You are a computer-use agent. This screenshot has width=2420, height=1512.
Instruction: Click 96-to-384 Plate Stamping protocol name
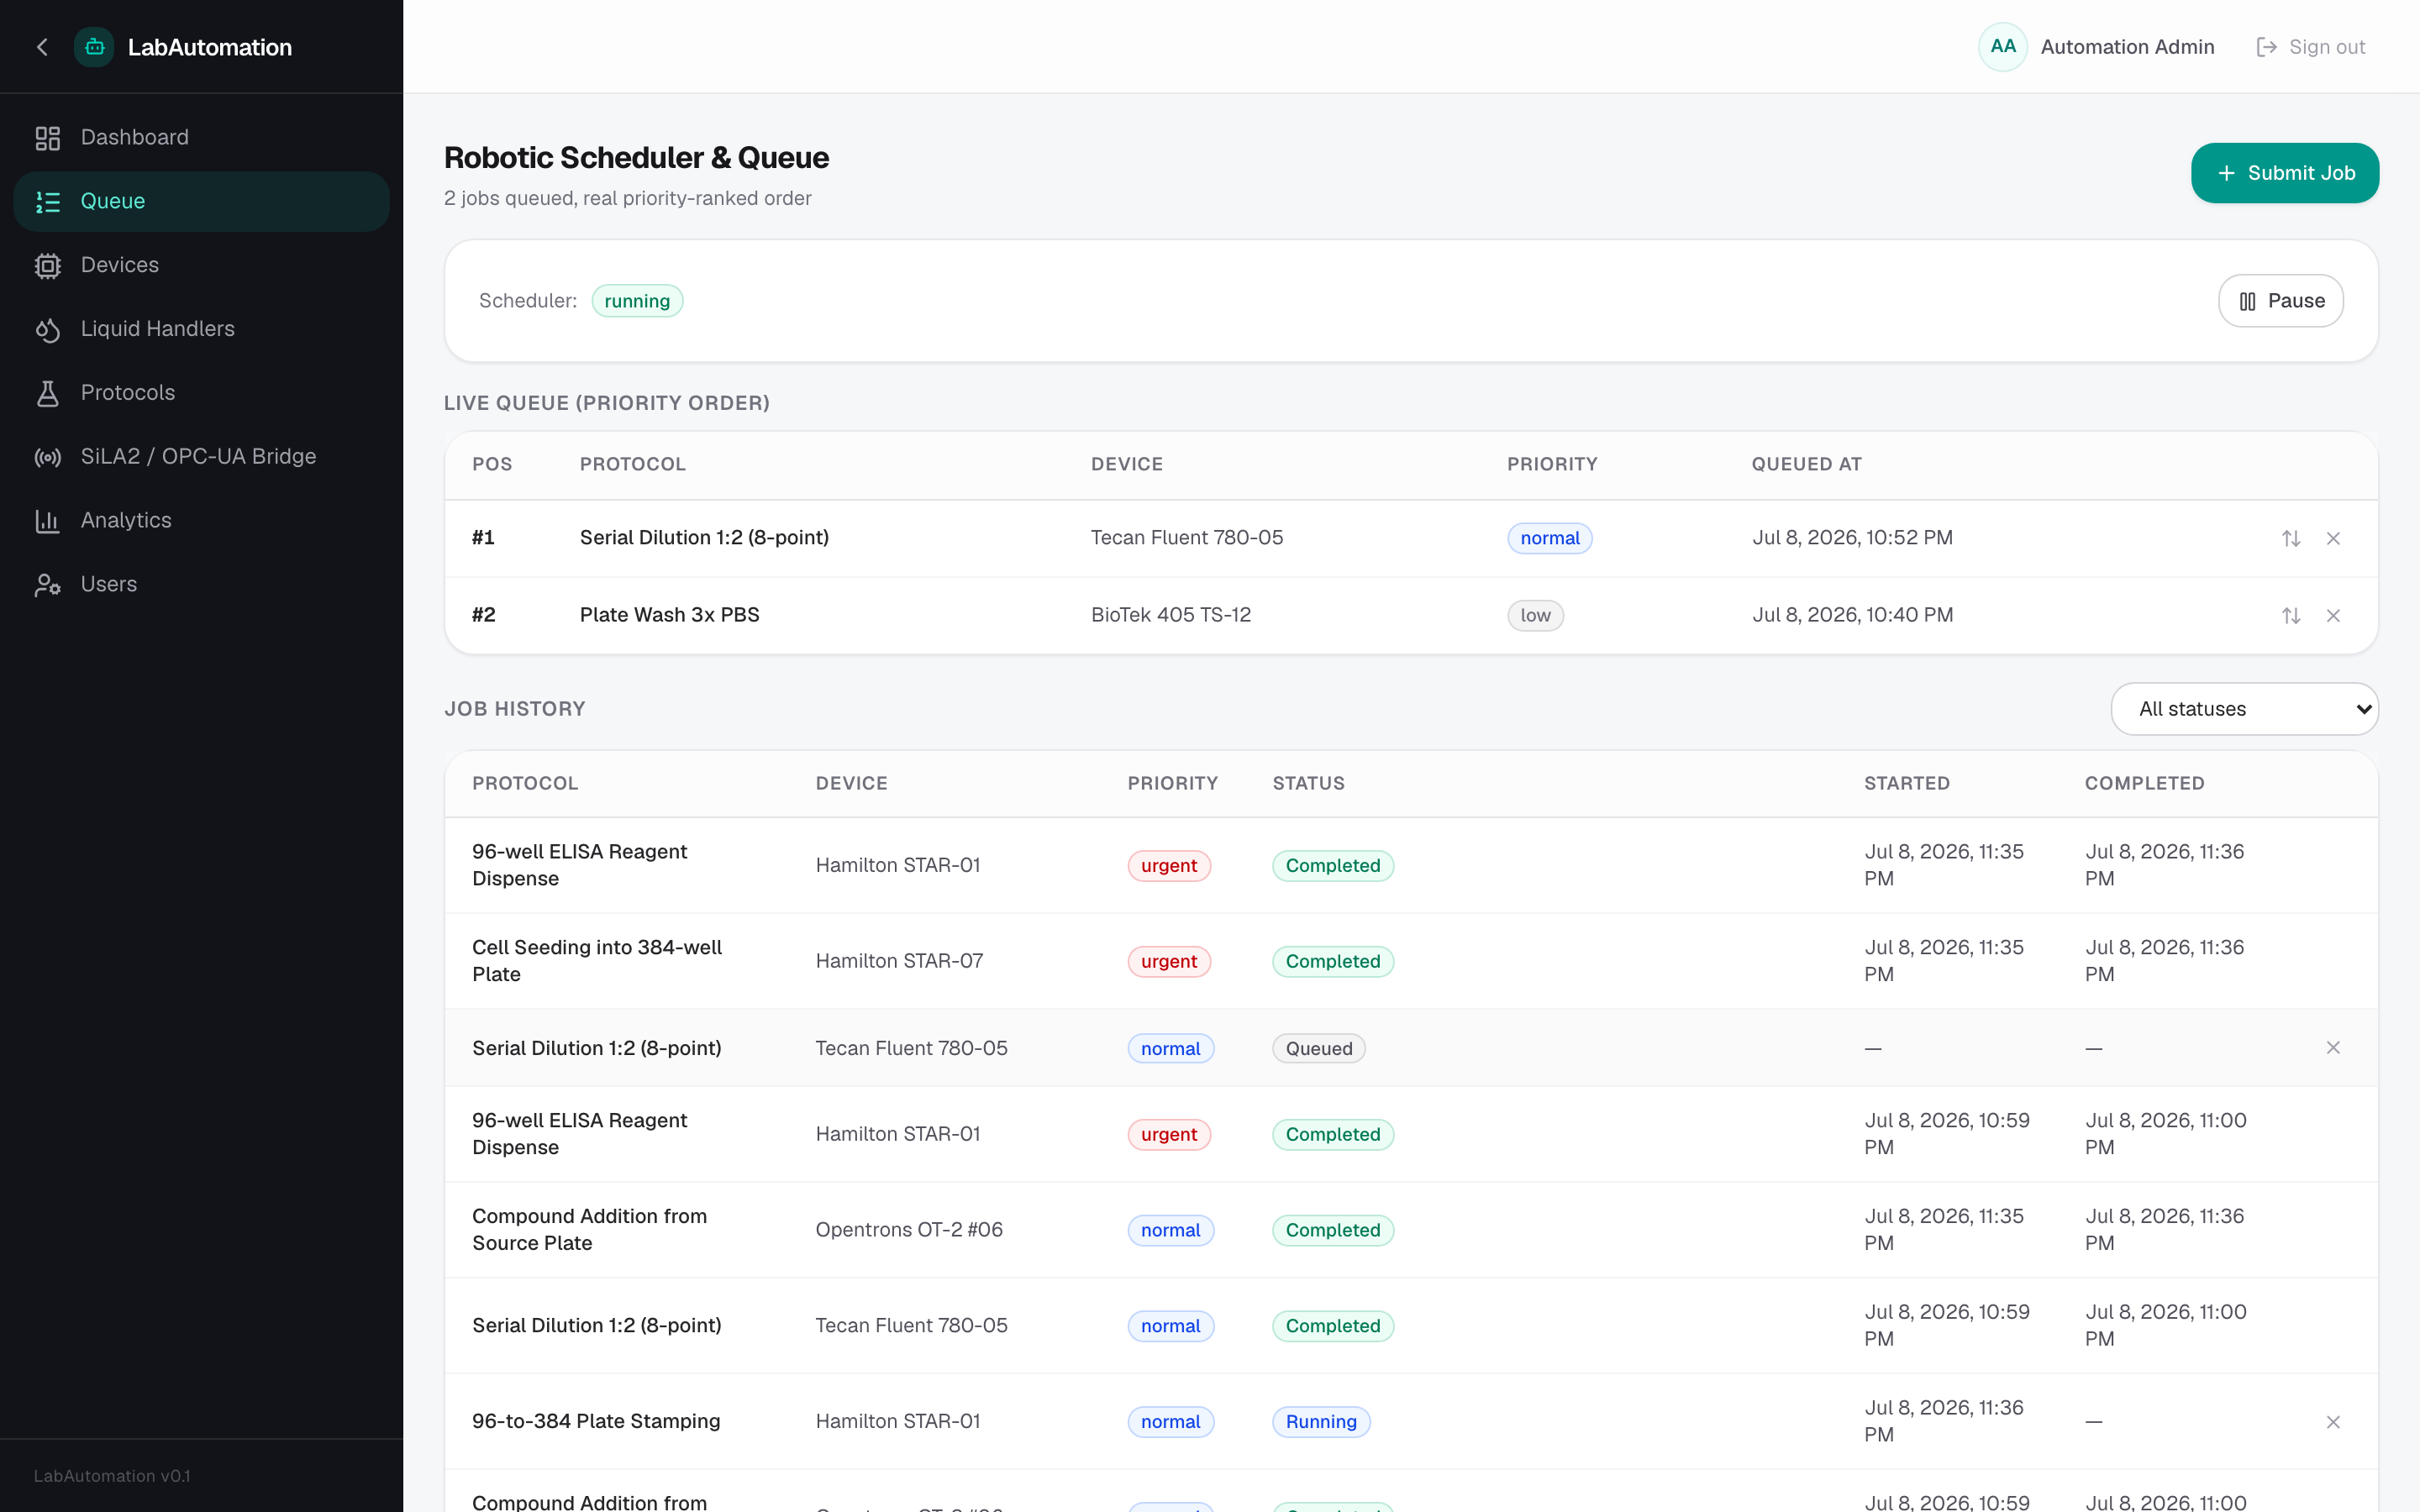pyautogui.click(x=596, y=1422)
